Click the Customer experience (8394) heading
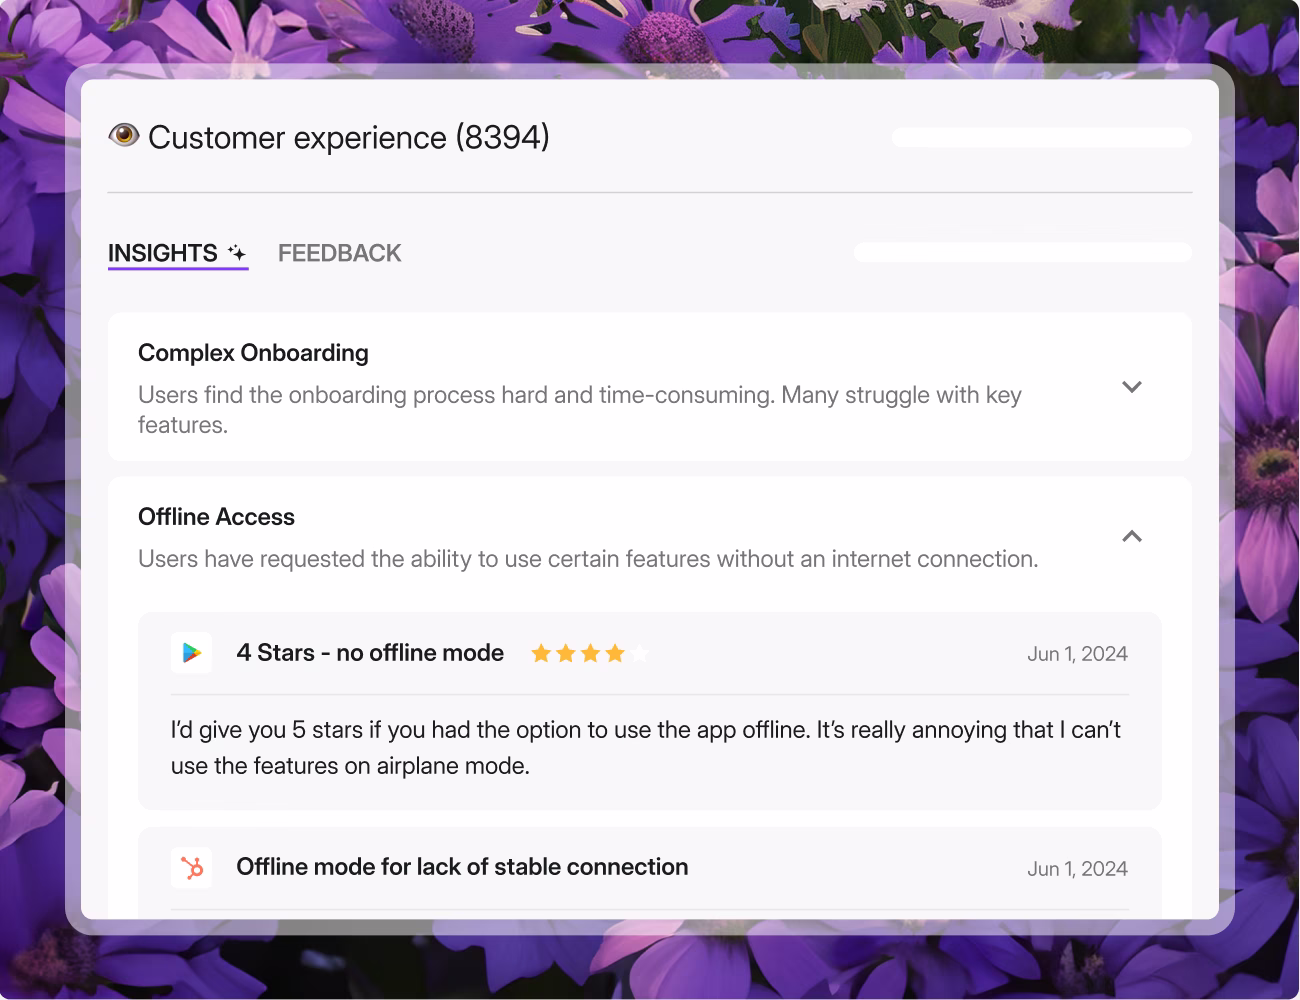Viewport: 1300px width, 1000px height. coord(348,137)
